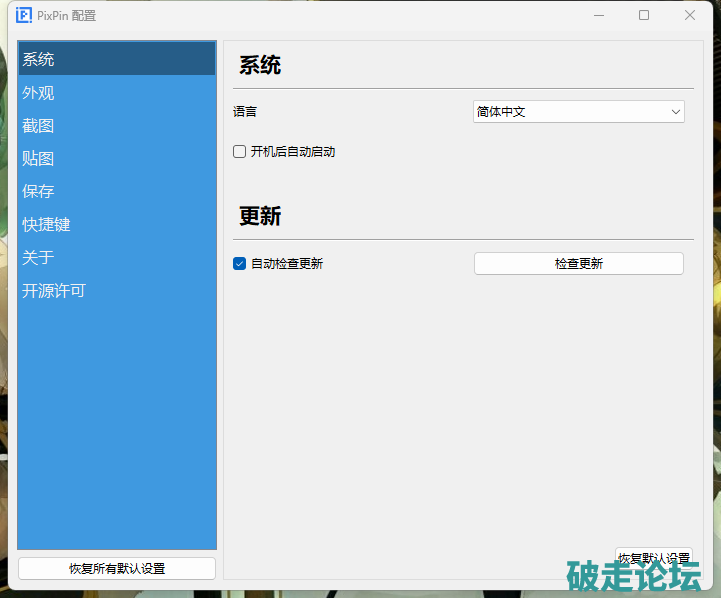Open the 关于 about page

click(x=39, y=258)
